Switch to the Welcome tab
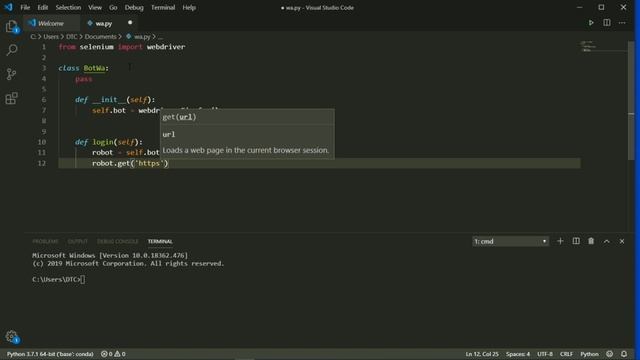The height and width of the screenshot is (360, 640). click(51, 23)
